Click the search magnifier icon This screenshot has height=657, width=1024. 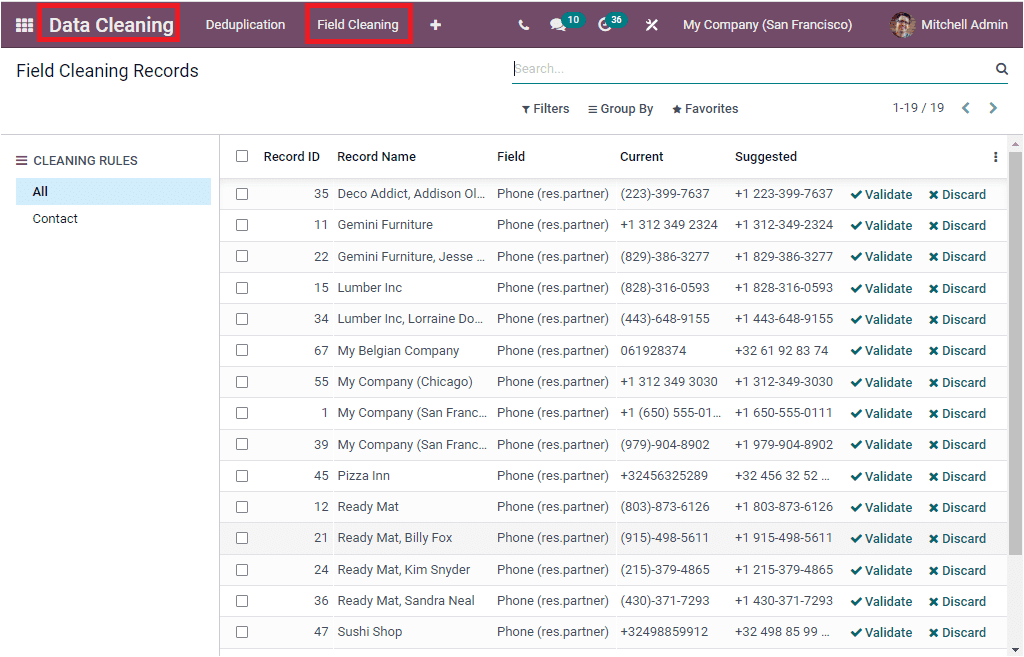tap(1001, 69)
